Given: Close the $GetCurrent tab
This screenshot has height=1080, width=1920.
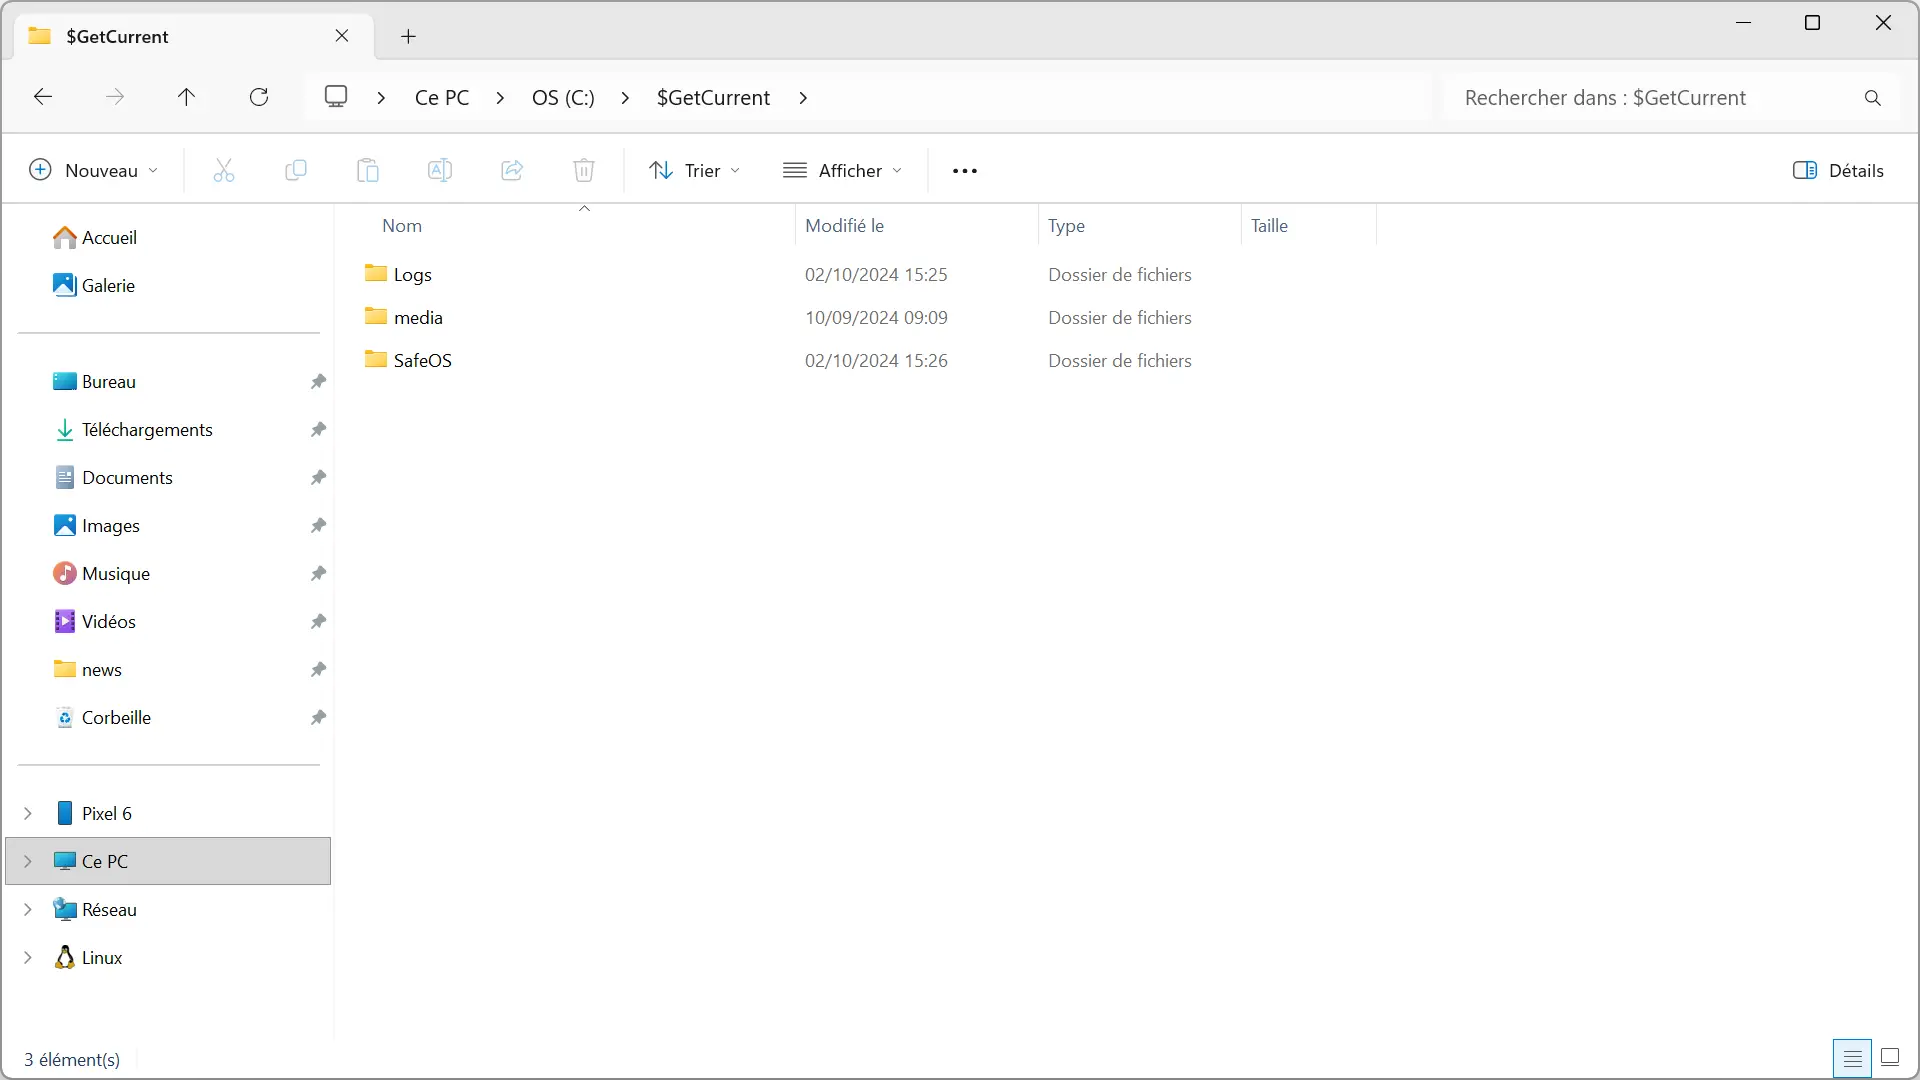Looking at the screenshot, I should pyautogui.click(x=342, y=36).
